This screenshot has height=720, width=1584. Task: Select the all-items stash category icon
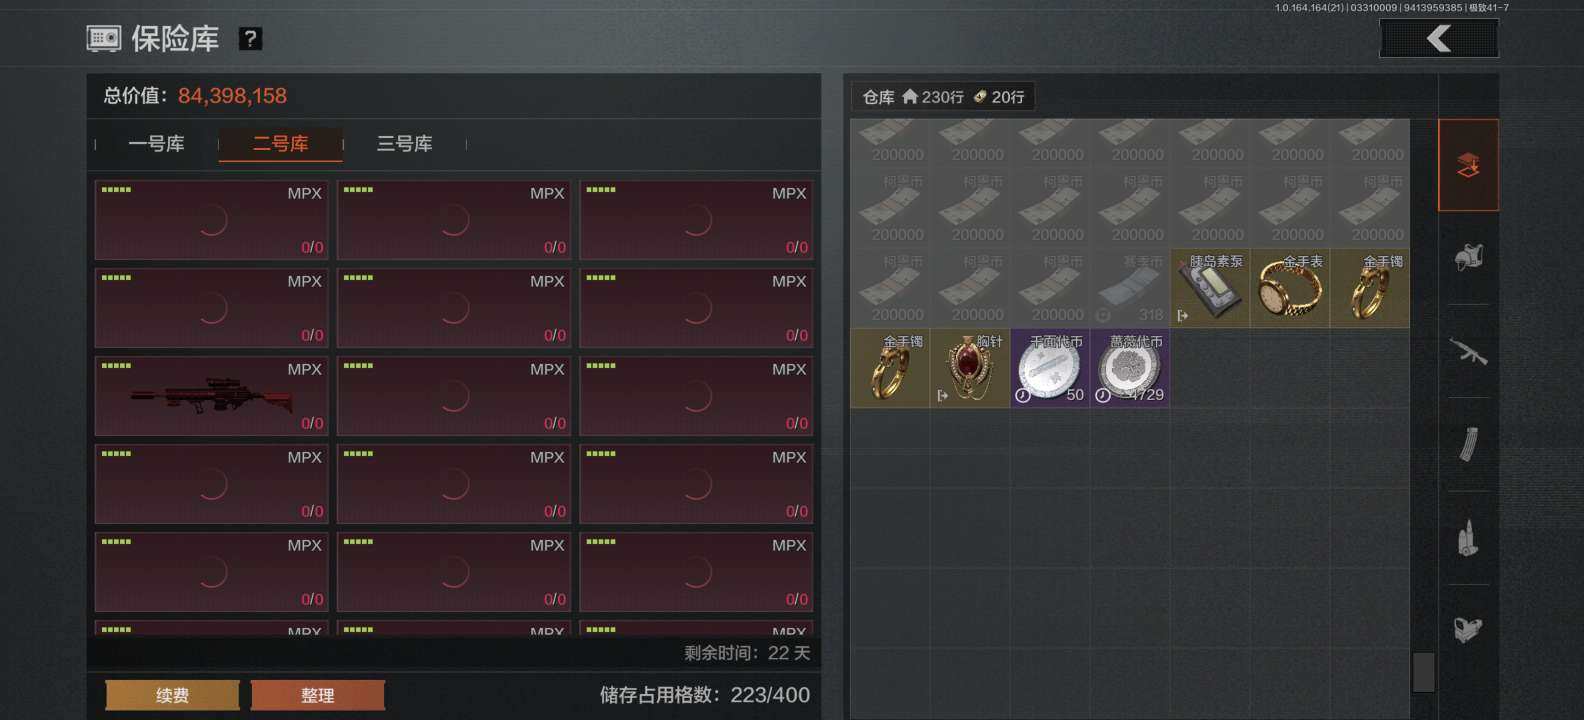[x=1468, y=165]
